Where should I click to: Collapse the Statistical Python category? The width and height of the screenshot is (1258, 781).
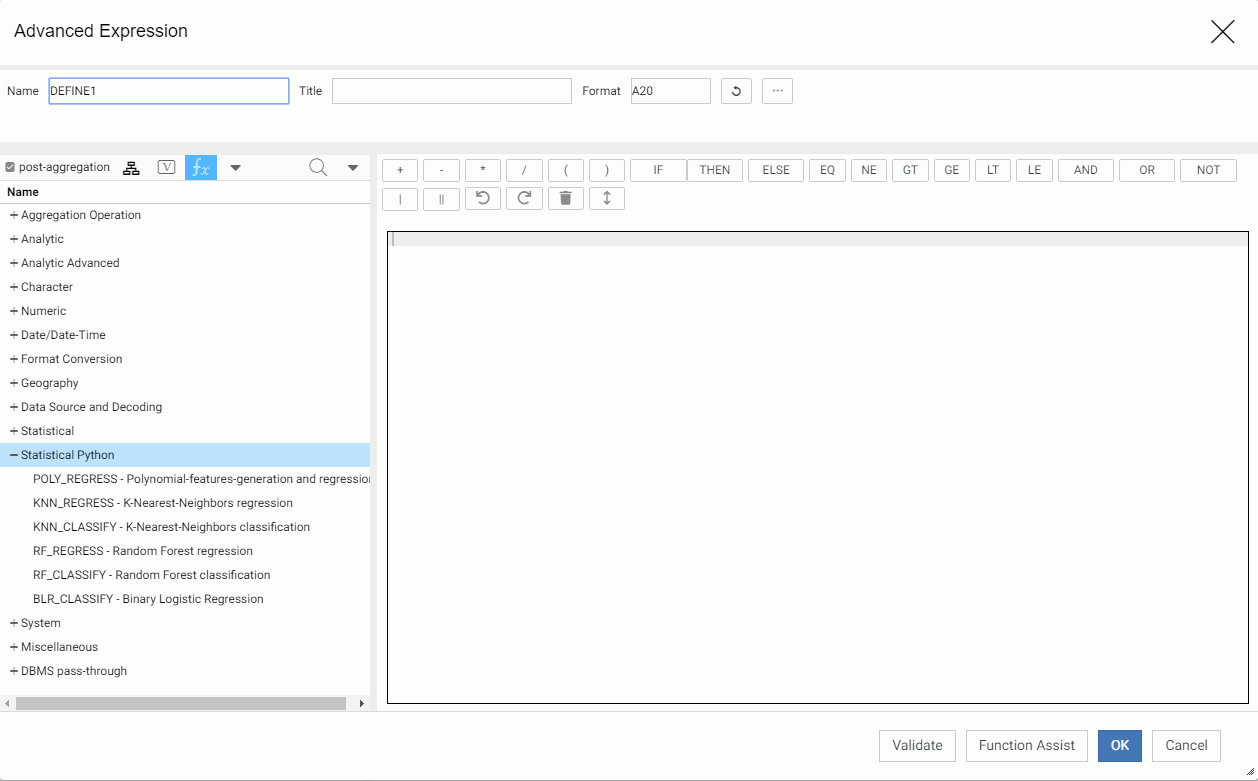14,455
